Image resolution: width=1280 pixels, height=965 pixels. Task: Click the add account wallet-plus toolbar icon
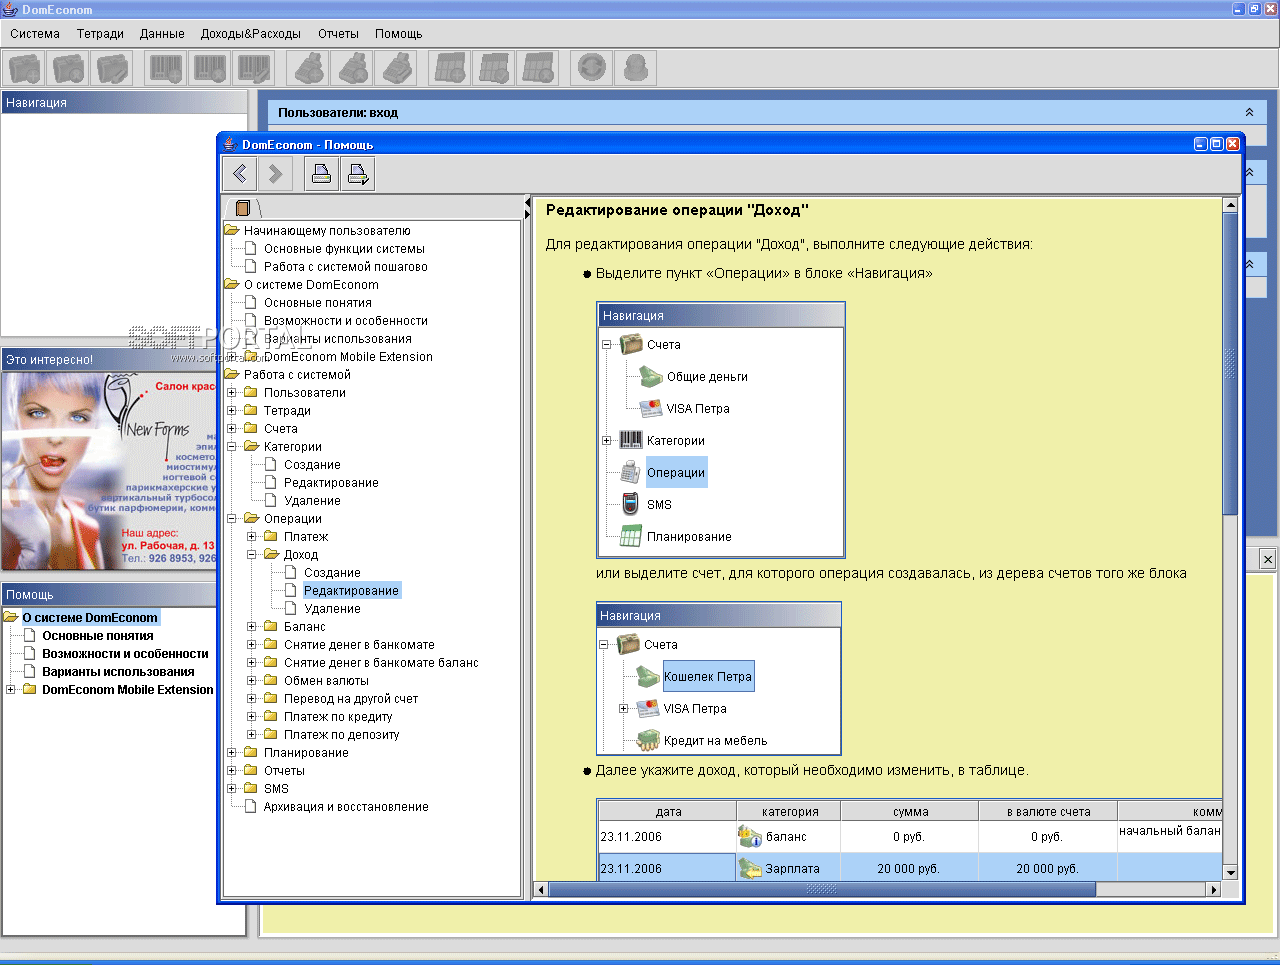point(25,68)
